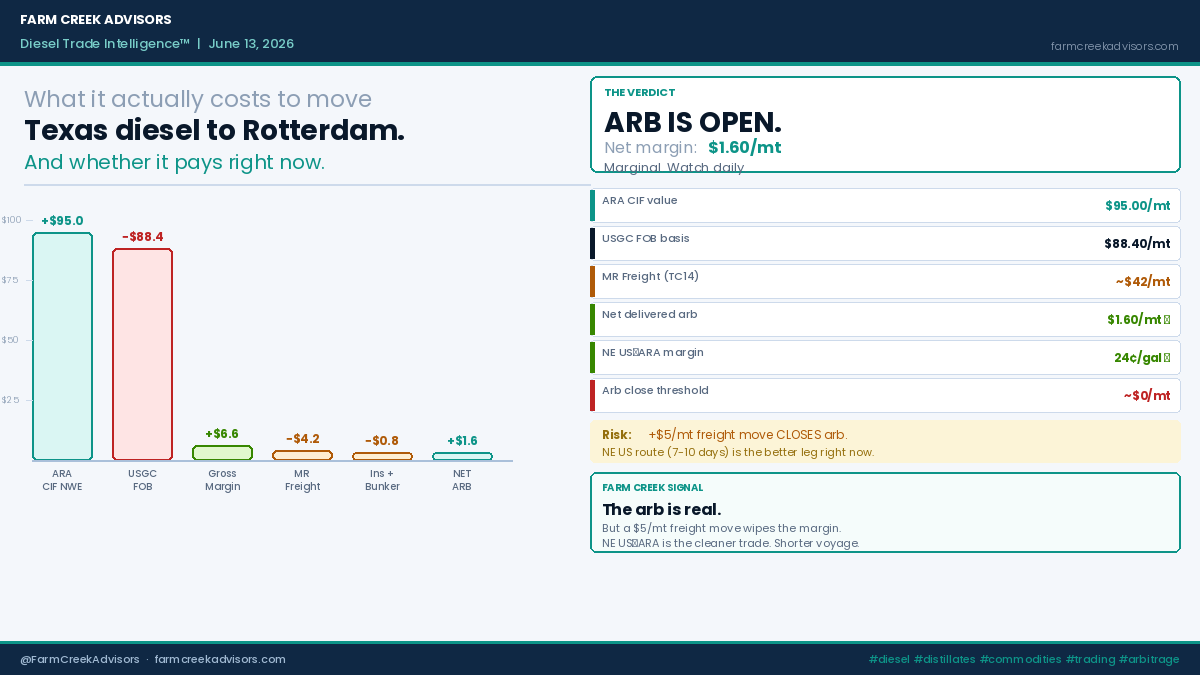
Task: Click the #diesel hashtag
Action: [889, 660]
